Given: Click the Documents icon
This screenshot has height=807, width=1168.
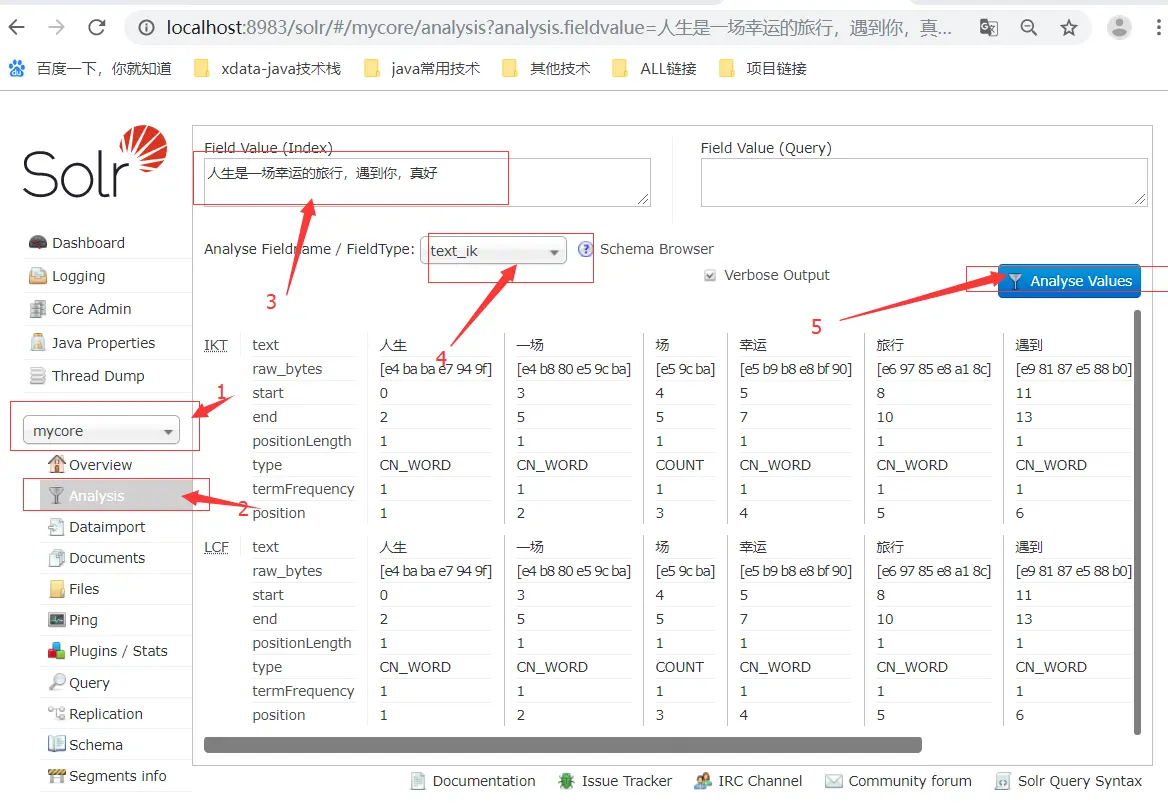Looking at the screenshot, I should point(57,557).
